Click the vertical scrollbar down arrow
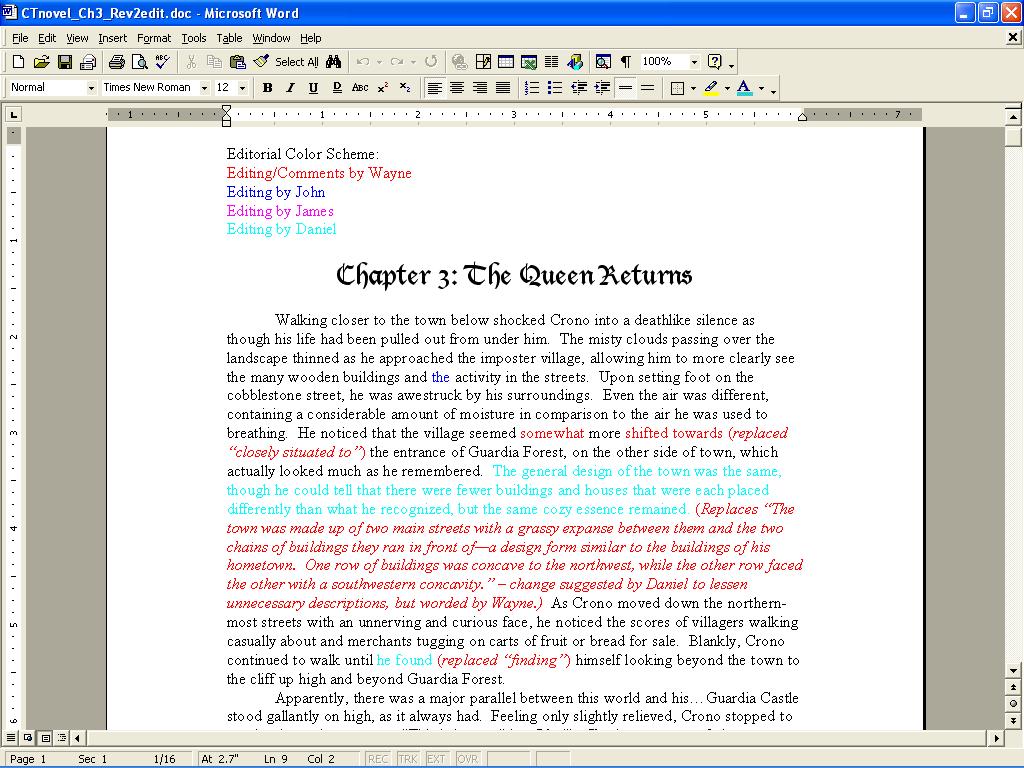 pos(1013,671)
